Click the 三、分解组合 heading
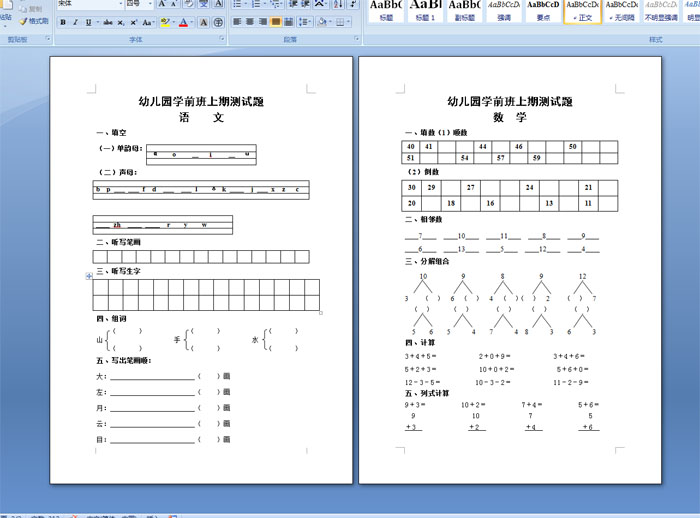 tap(427, 261)
